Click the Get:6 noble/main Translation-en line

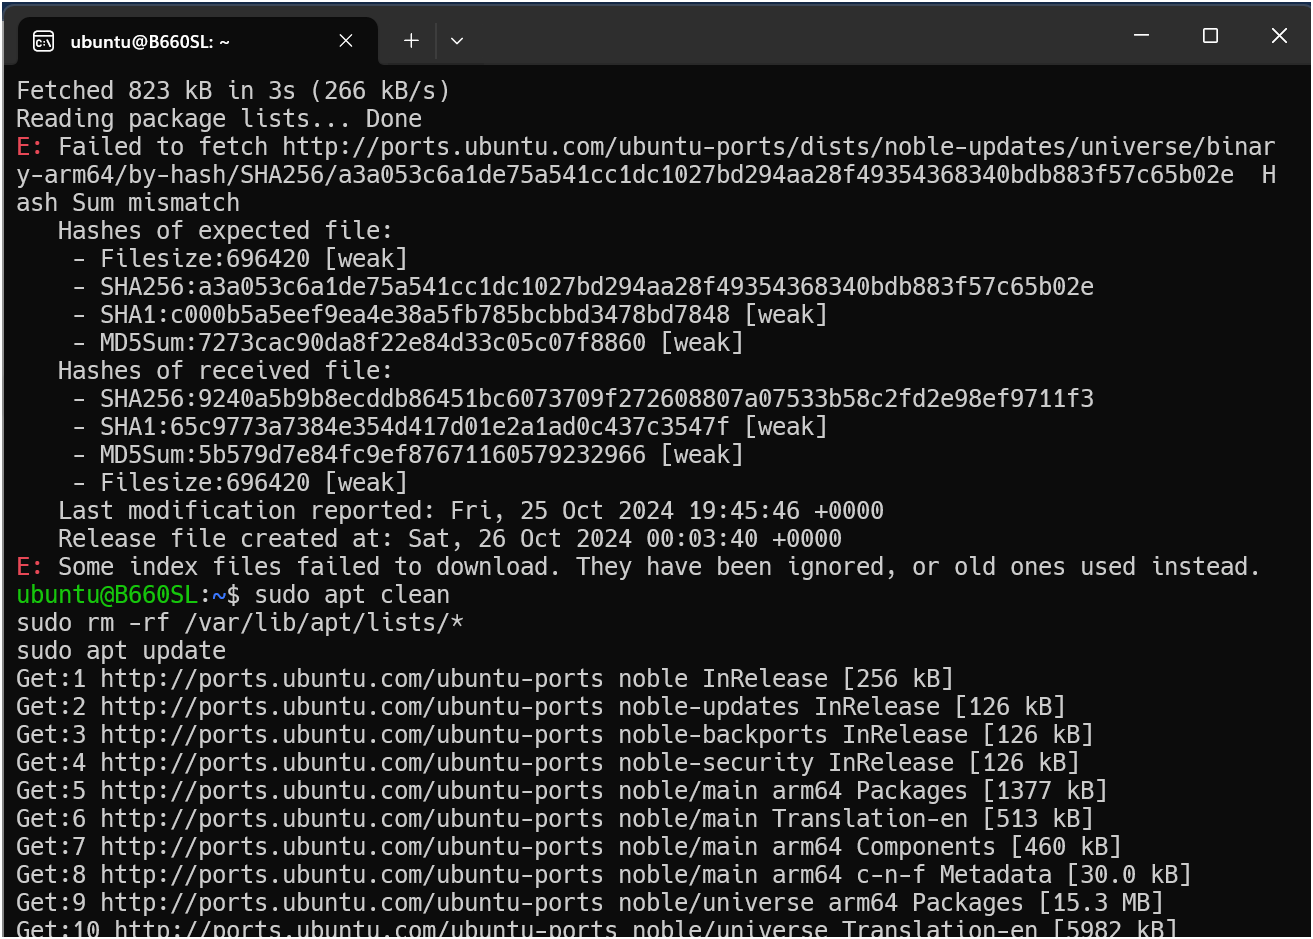(555, 819)
